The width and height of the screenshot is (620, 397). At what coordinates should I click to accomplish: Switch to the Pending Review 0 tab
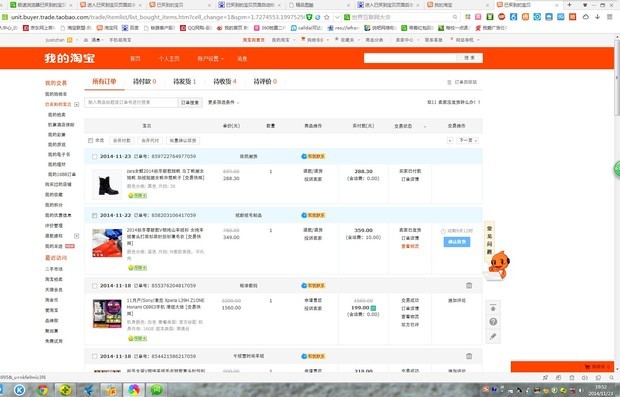coord(265,81)
